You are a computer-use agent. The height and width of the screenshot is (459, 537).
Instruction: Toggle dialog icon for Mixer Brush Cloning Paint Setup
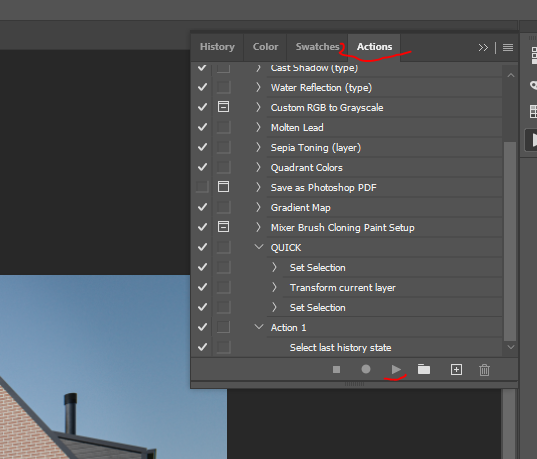[223, 227]
